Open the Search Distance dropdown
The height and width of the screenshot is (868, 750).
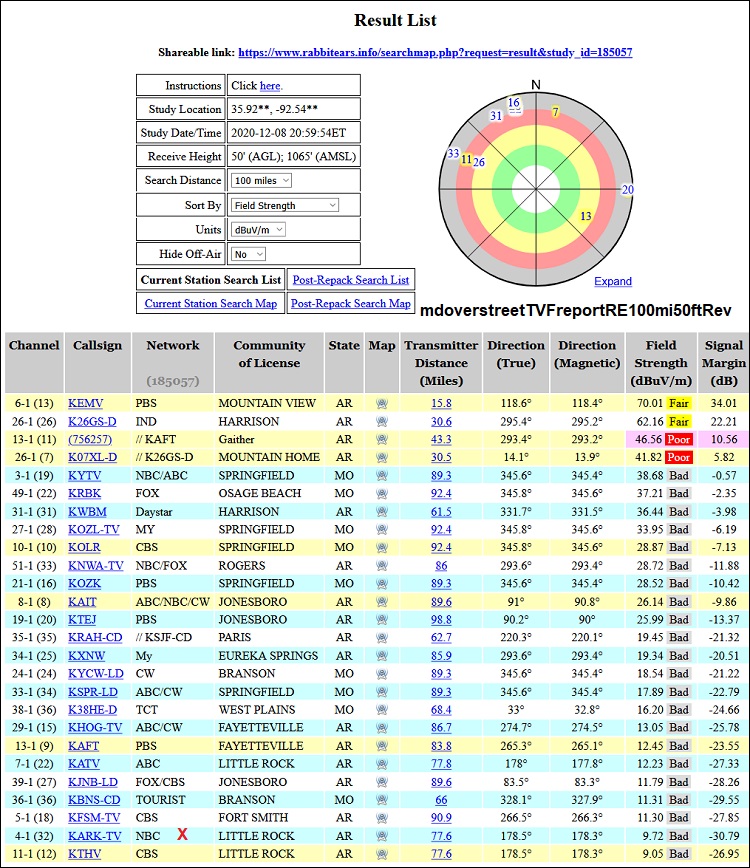261,181
